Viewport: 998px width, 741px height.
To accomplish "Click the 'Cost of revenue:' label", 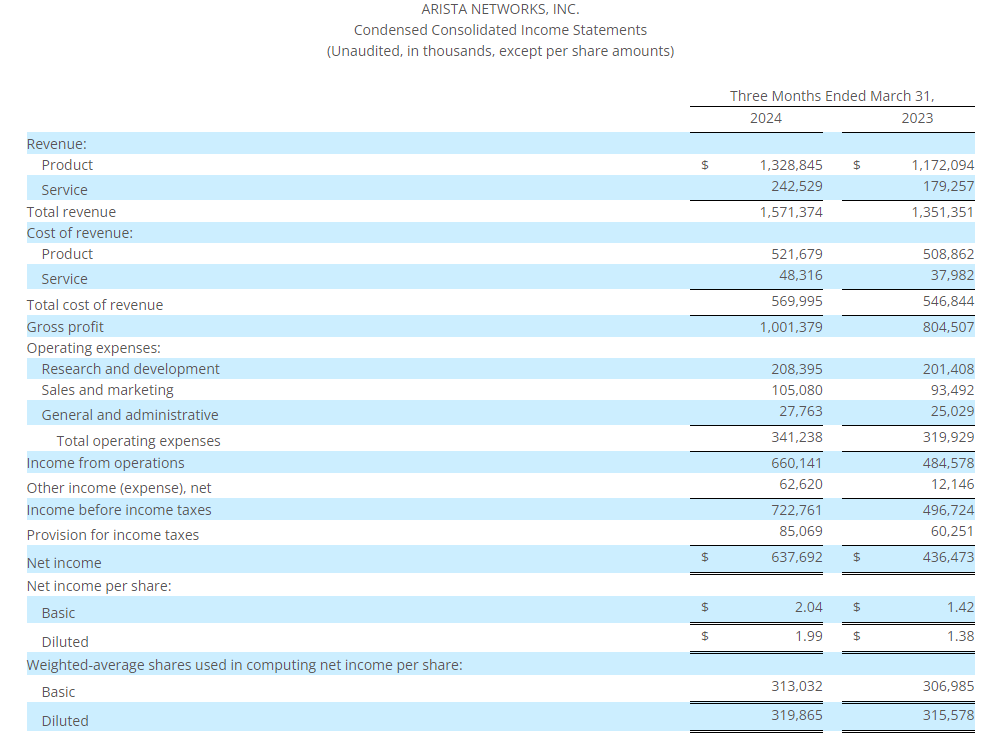I will point(80,233).
